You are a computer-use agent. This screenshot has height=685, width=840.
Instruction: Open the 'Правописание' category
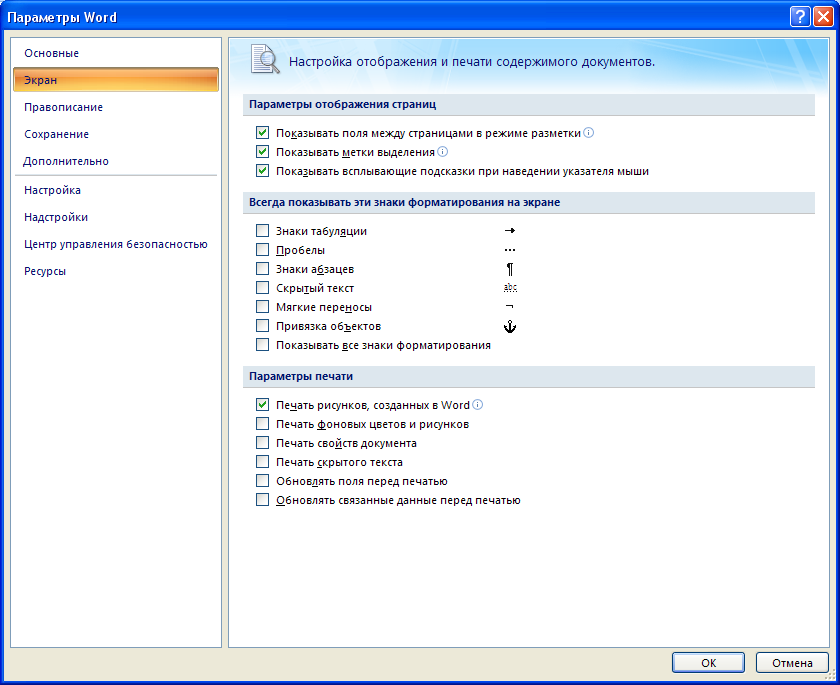pyautogui.click(x=116, y=107)
